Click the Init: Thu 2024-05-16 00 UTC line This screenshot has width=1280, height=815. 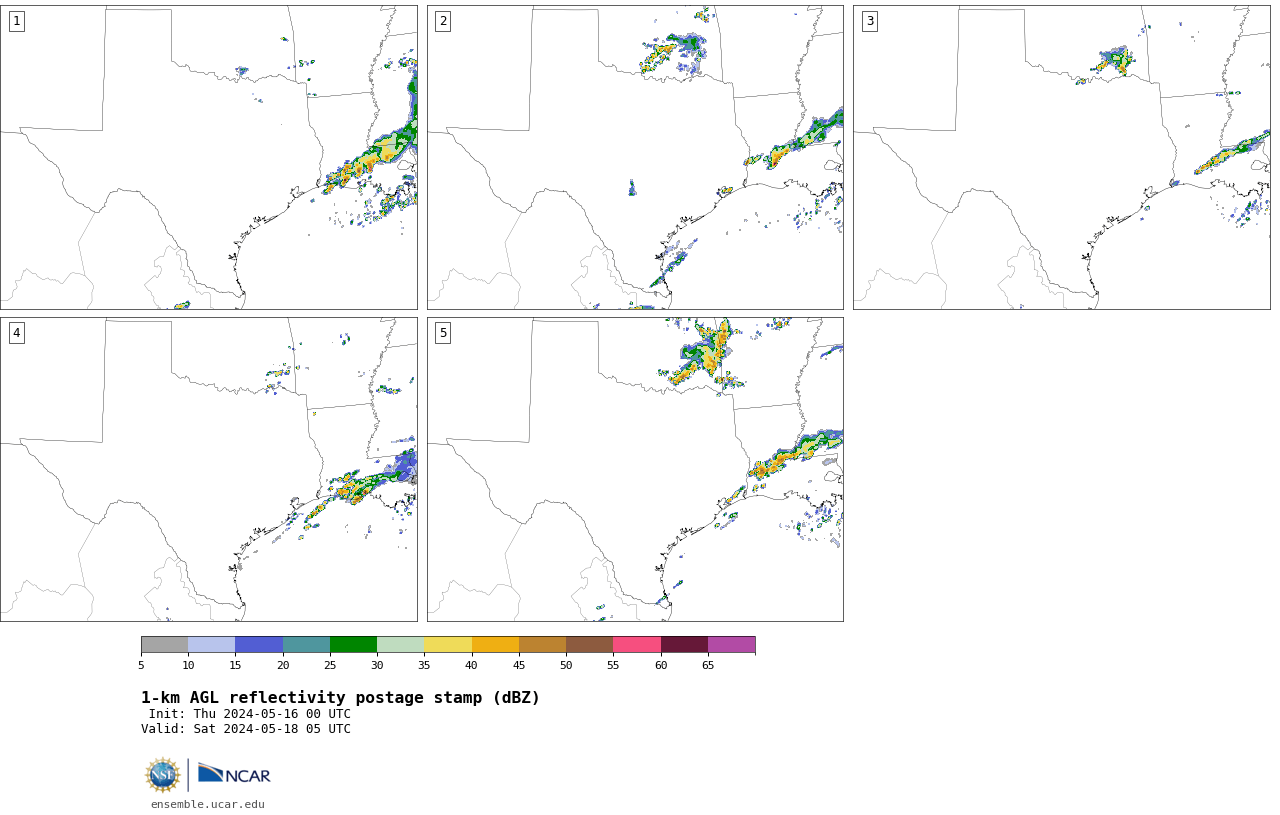(250, 714)
